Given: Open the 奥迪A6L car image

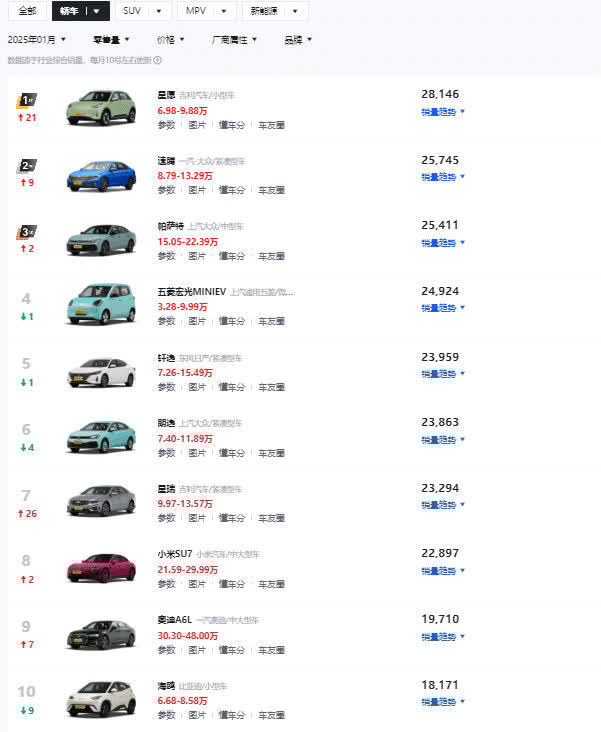Looking at the screenshot, I should tap(100, 633).
